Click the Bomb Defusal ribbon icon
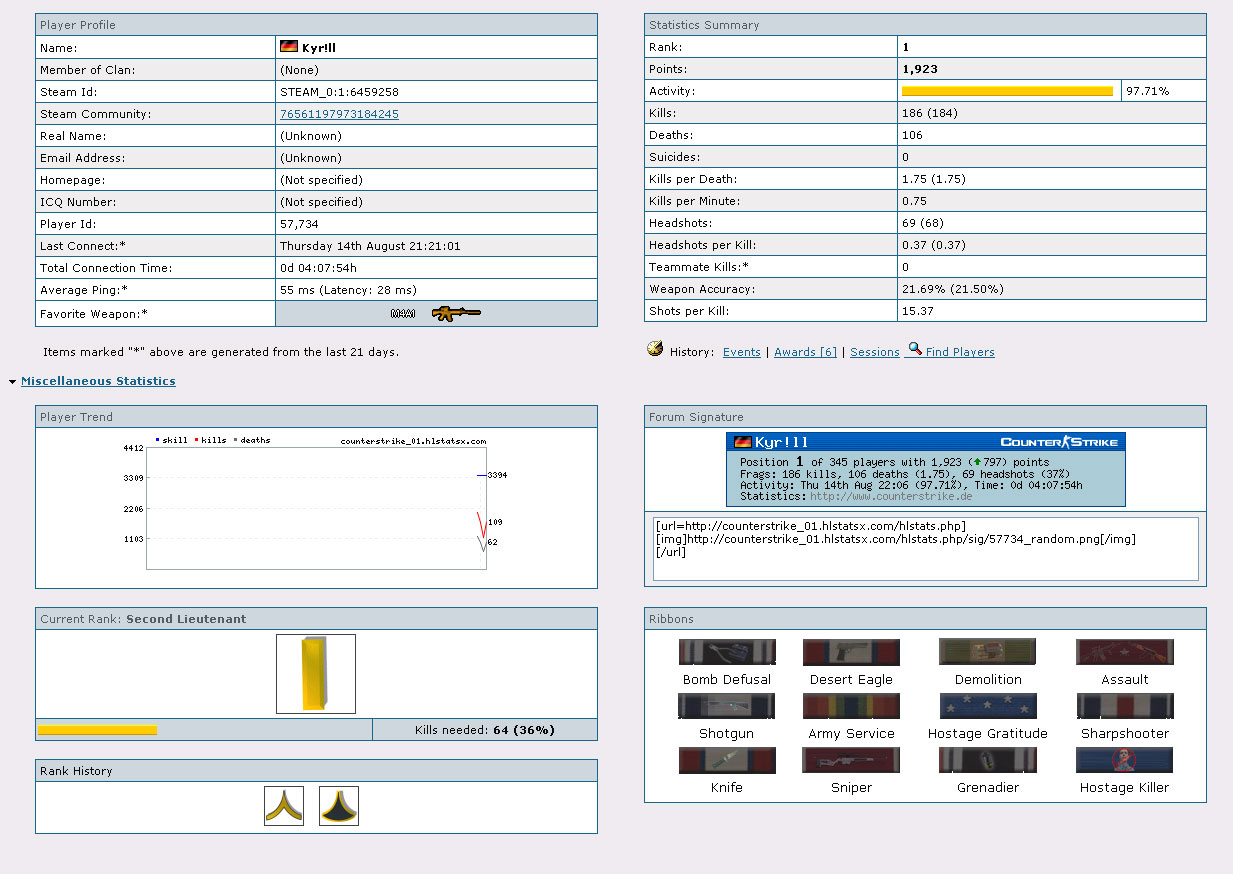The width and height of the screenshot is (1233, 874). pos(726,653)
